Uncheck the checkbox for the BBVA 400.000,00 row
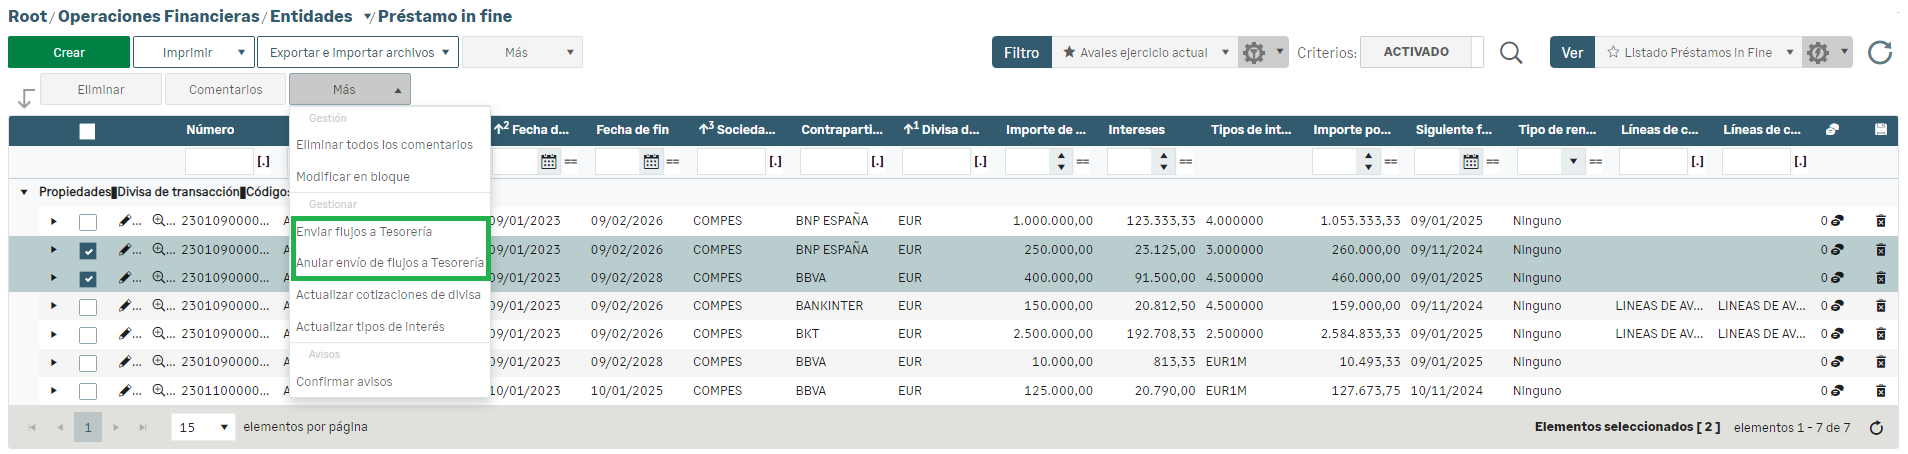This screenshot has height=454, width=1908. (88, 279)
